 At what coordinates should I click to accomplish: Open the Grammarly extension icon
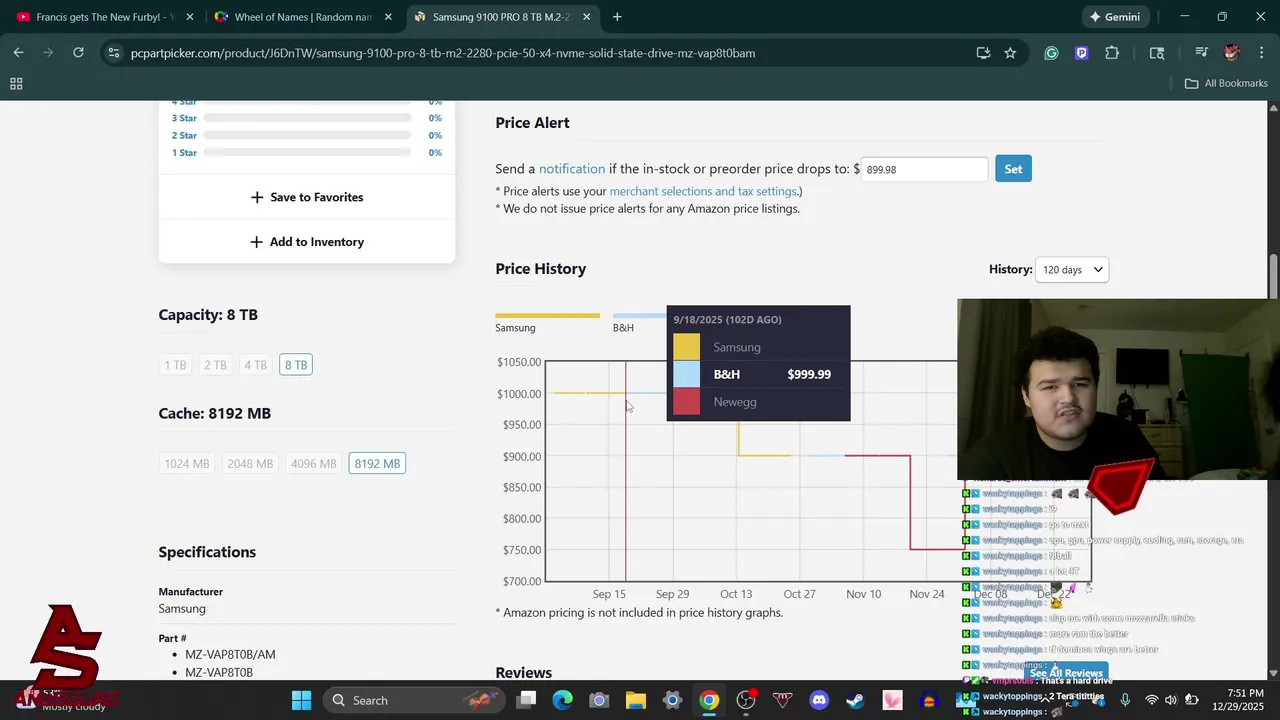pyautogui.click(x=1051, y=53)
